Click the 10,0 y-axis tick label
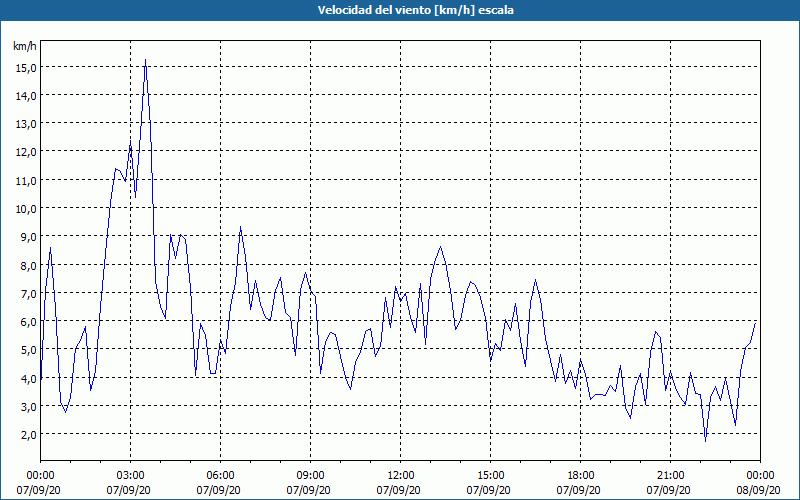This screenshot has height=500, width=800. coord(26,208)
